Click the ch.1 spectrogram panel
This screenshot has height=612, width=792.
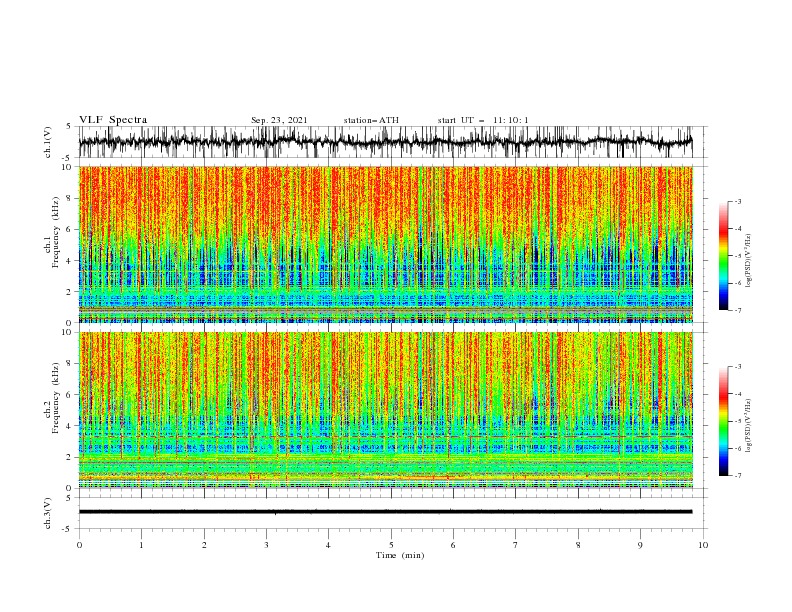[x=386, y=244]
